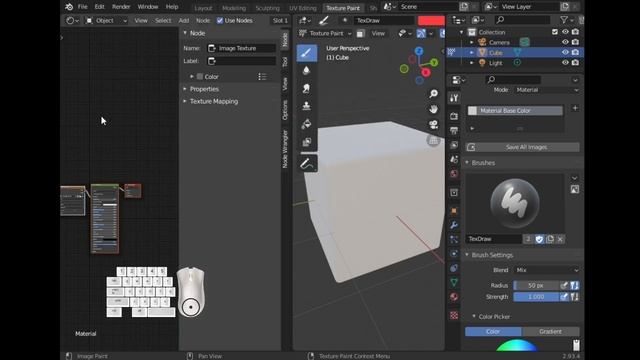The image size is (640, 360).
Task: Duplicate the TexDraw brush with copy icon
Action: click(550, 239)
